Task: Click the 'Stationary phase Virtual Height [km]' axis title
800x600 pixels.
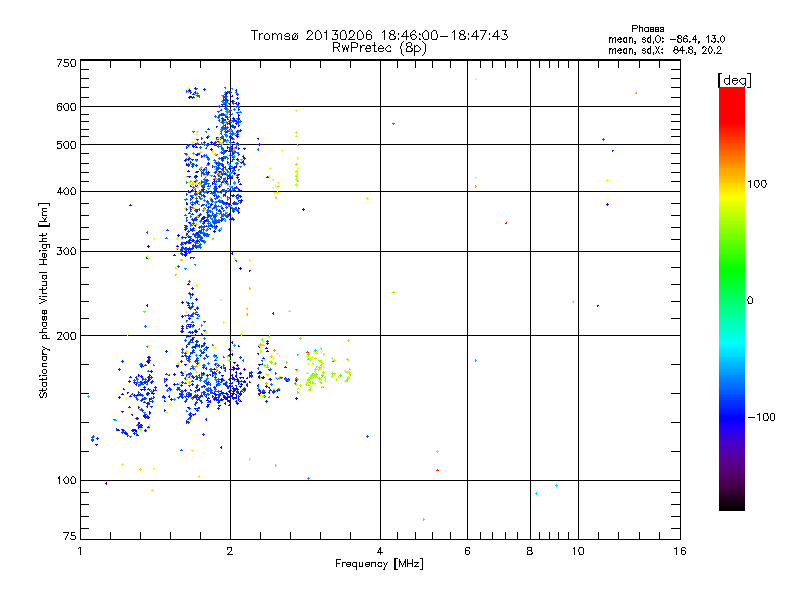Action: (x=44, y=300)
